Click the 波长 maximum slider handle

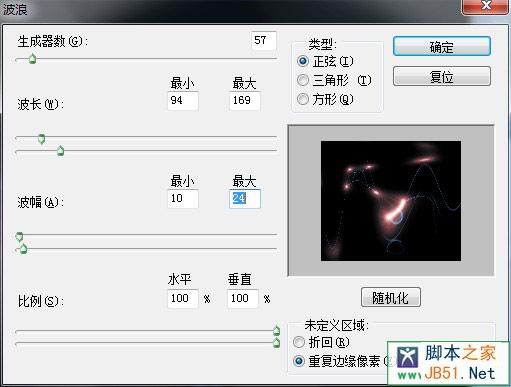tap(60, 150)
